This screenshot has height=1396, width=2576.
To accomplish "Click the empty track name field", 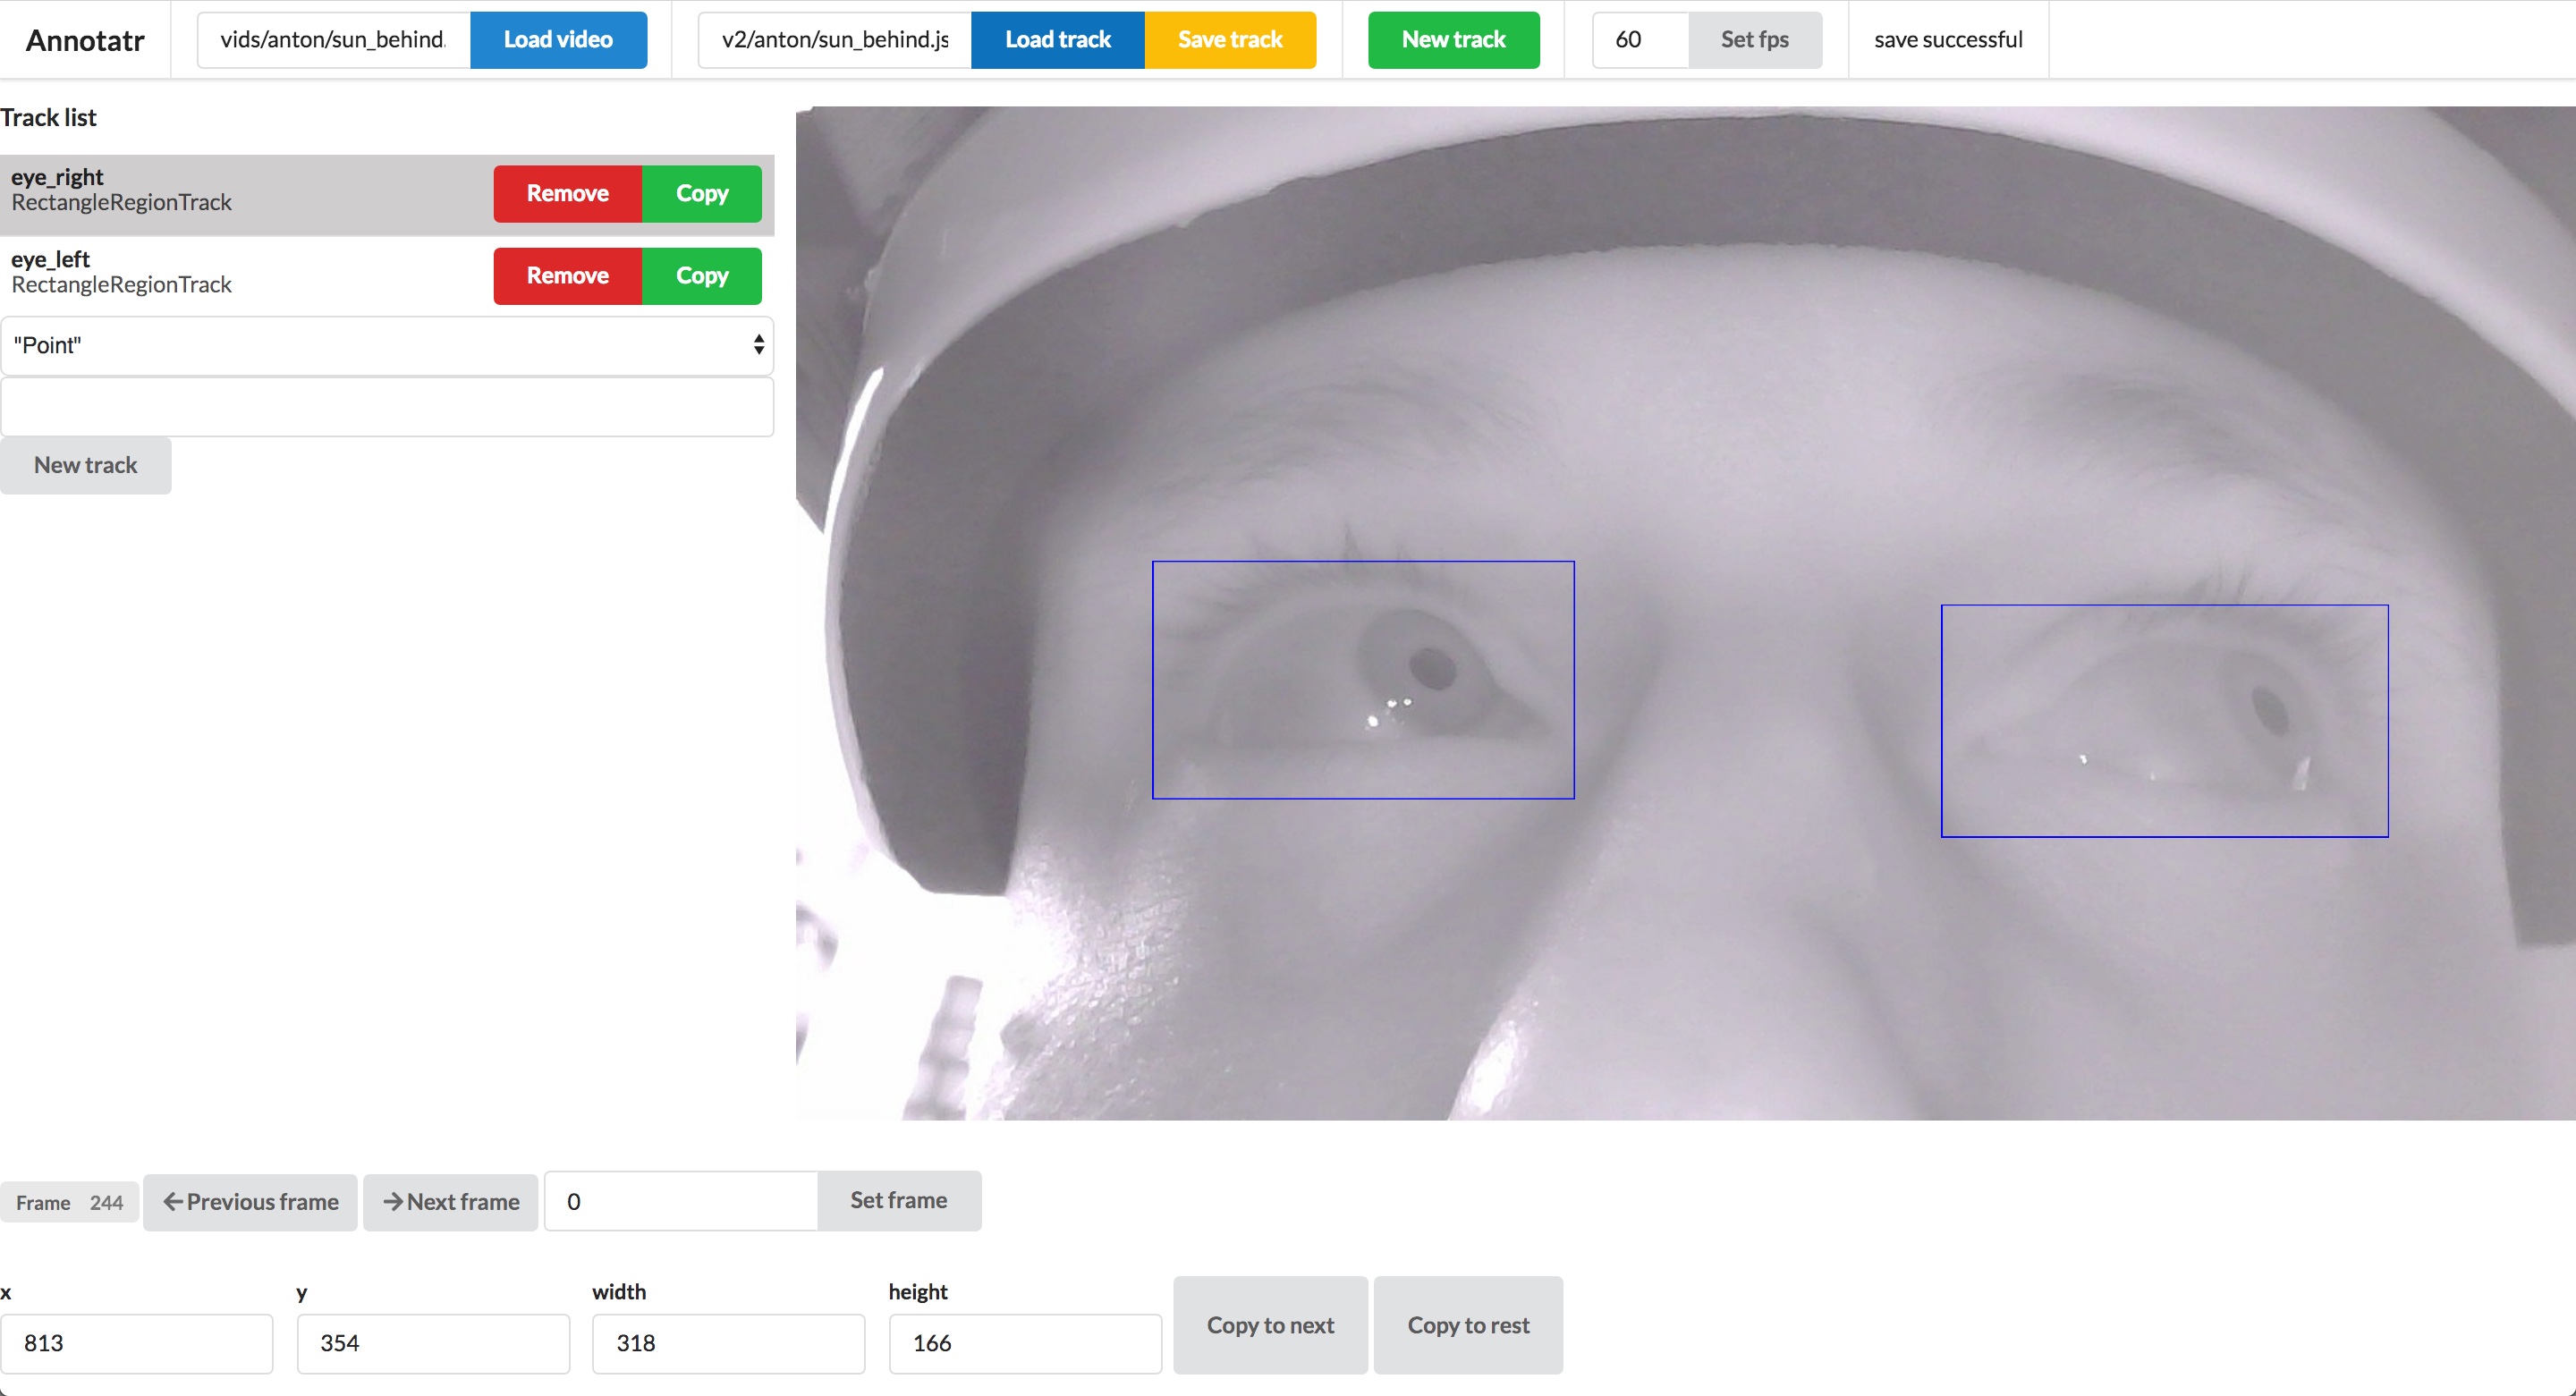I will [x=387, y=406].
